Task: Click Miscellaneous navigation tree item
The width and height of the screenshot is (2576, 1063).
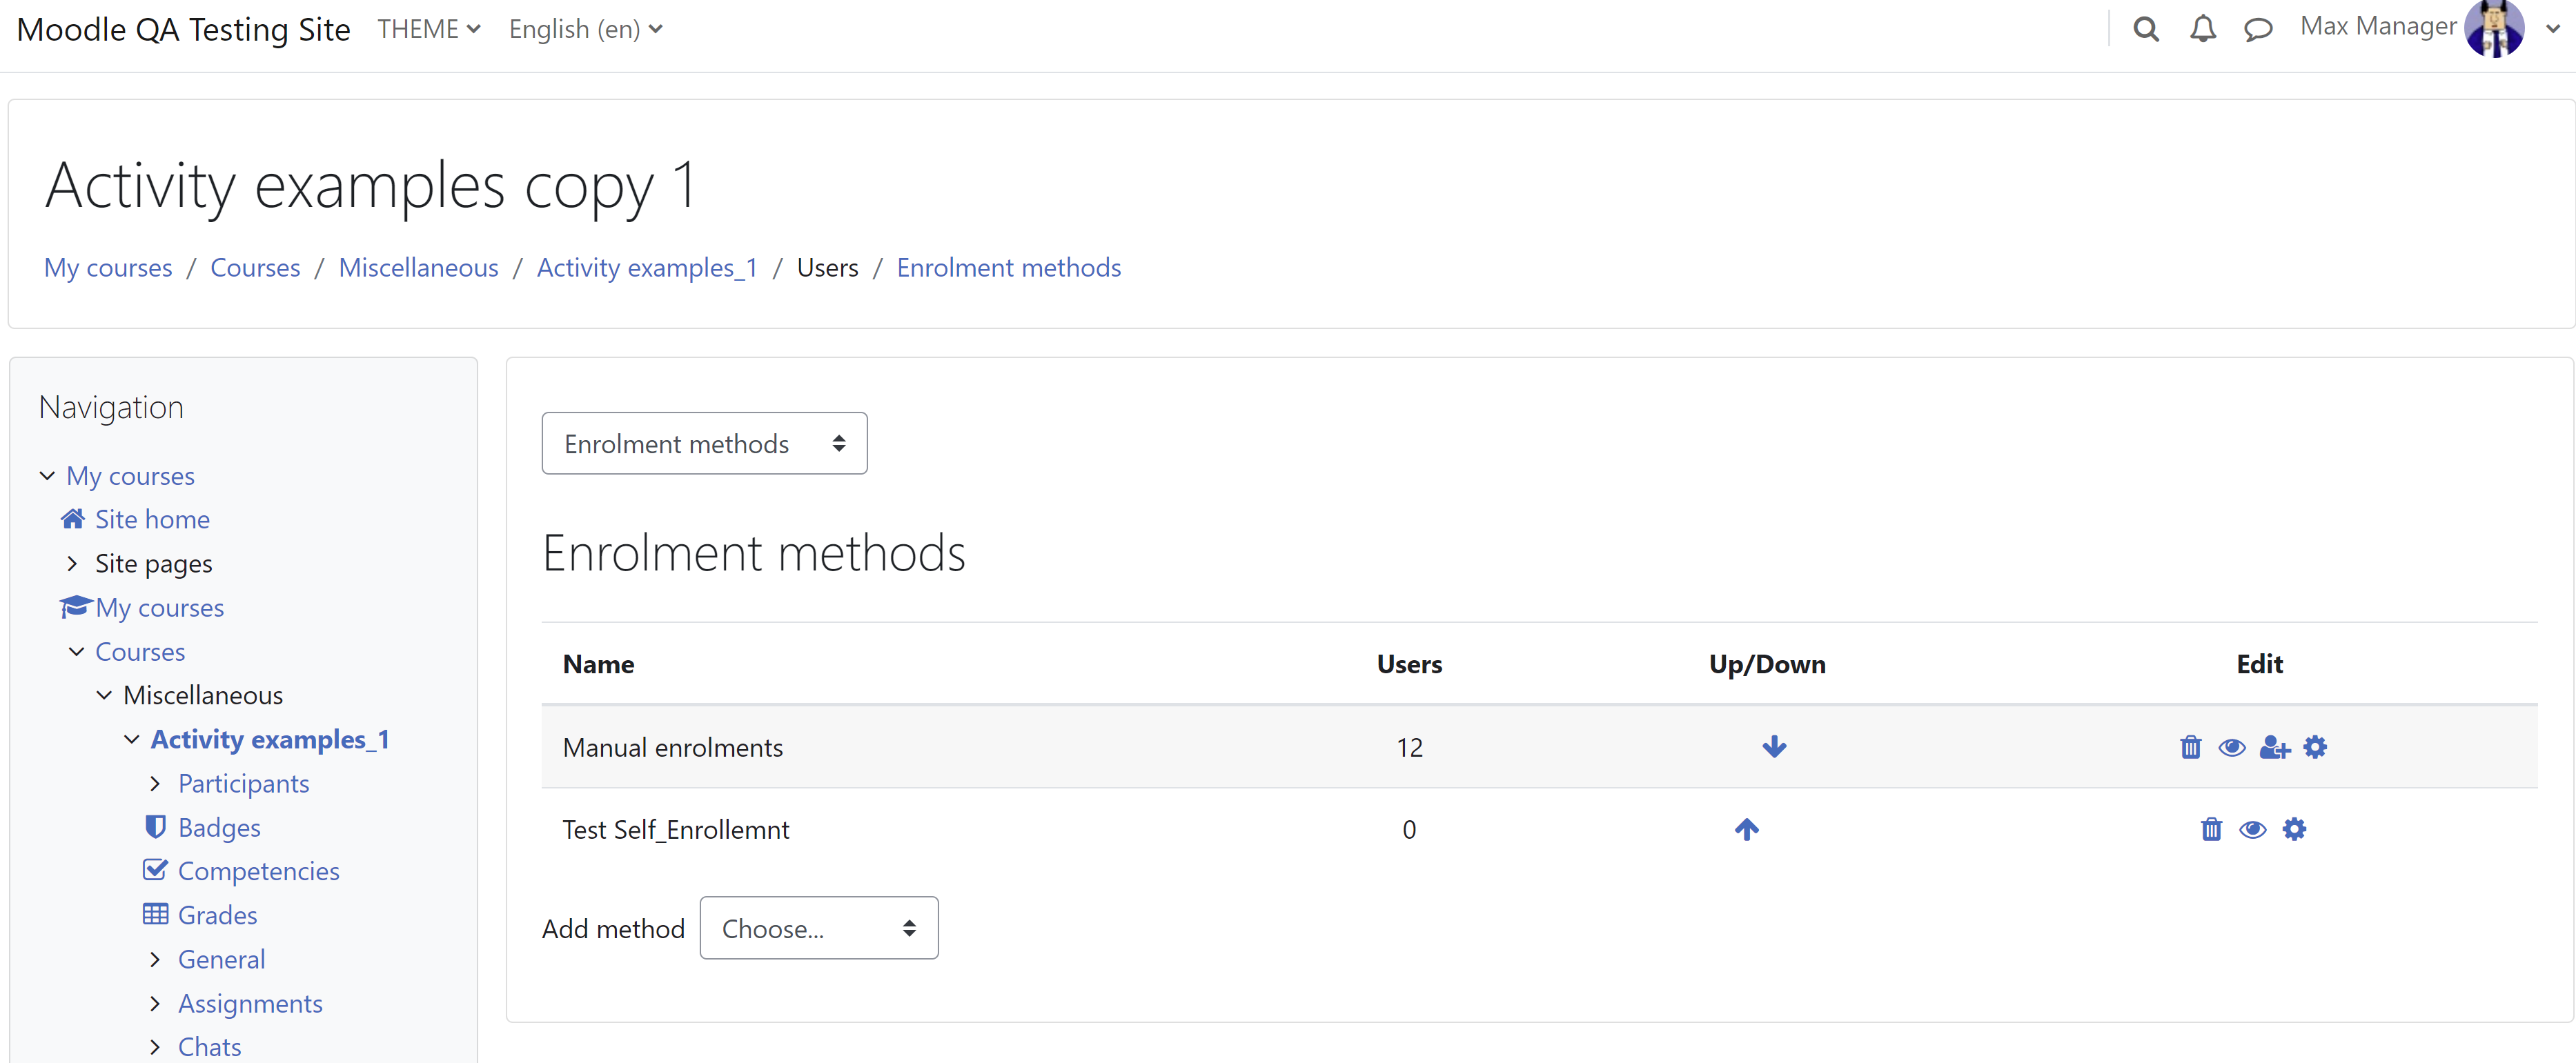Action: [x=203, y=695]
